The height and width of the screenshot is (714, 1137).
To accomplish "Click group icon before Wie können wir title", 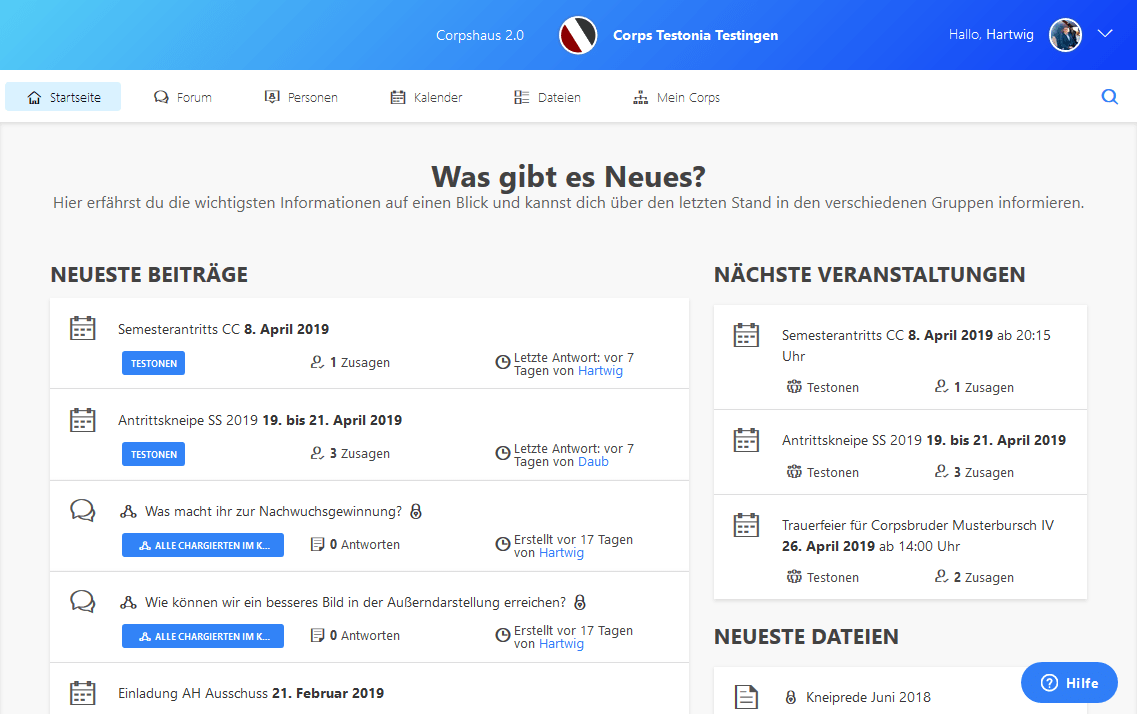I will click(128, 602).
